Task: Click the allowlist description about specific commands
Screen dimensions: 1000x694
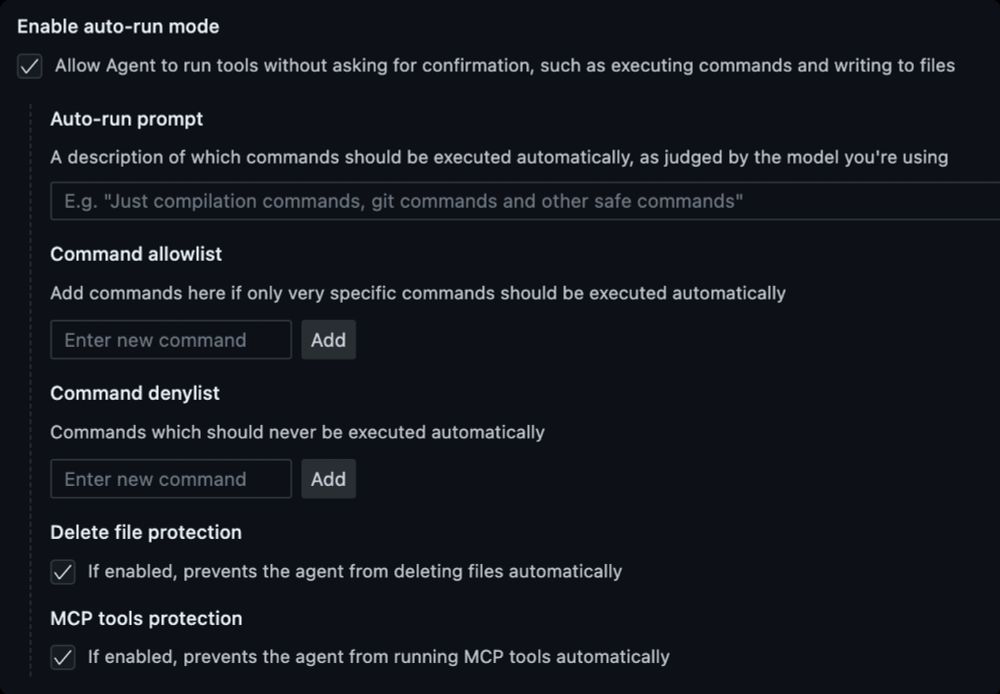Action: coord(417,293)
